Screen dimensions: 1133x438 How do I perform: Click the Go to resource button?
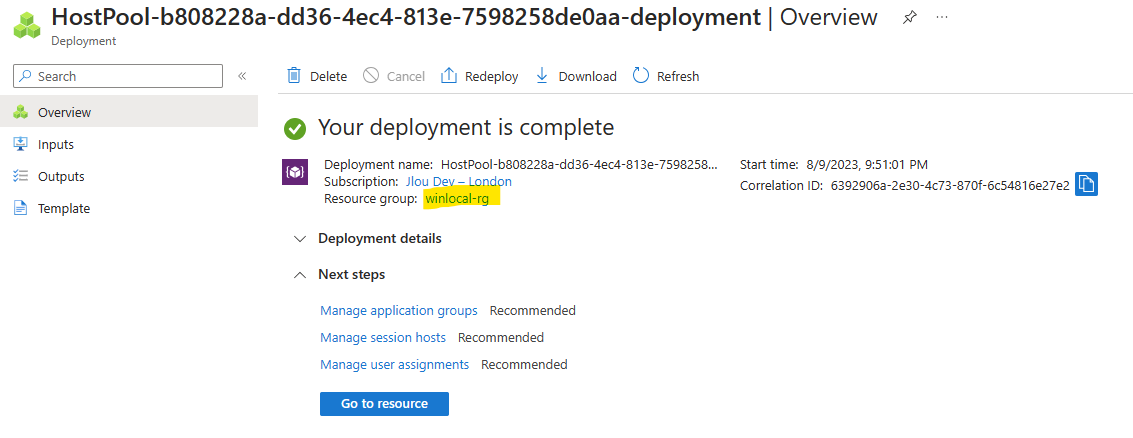[384, 403]
